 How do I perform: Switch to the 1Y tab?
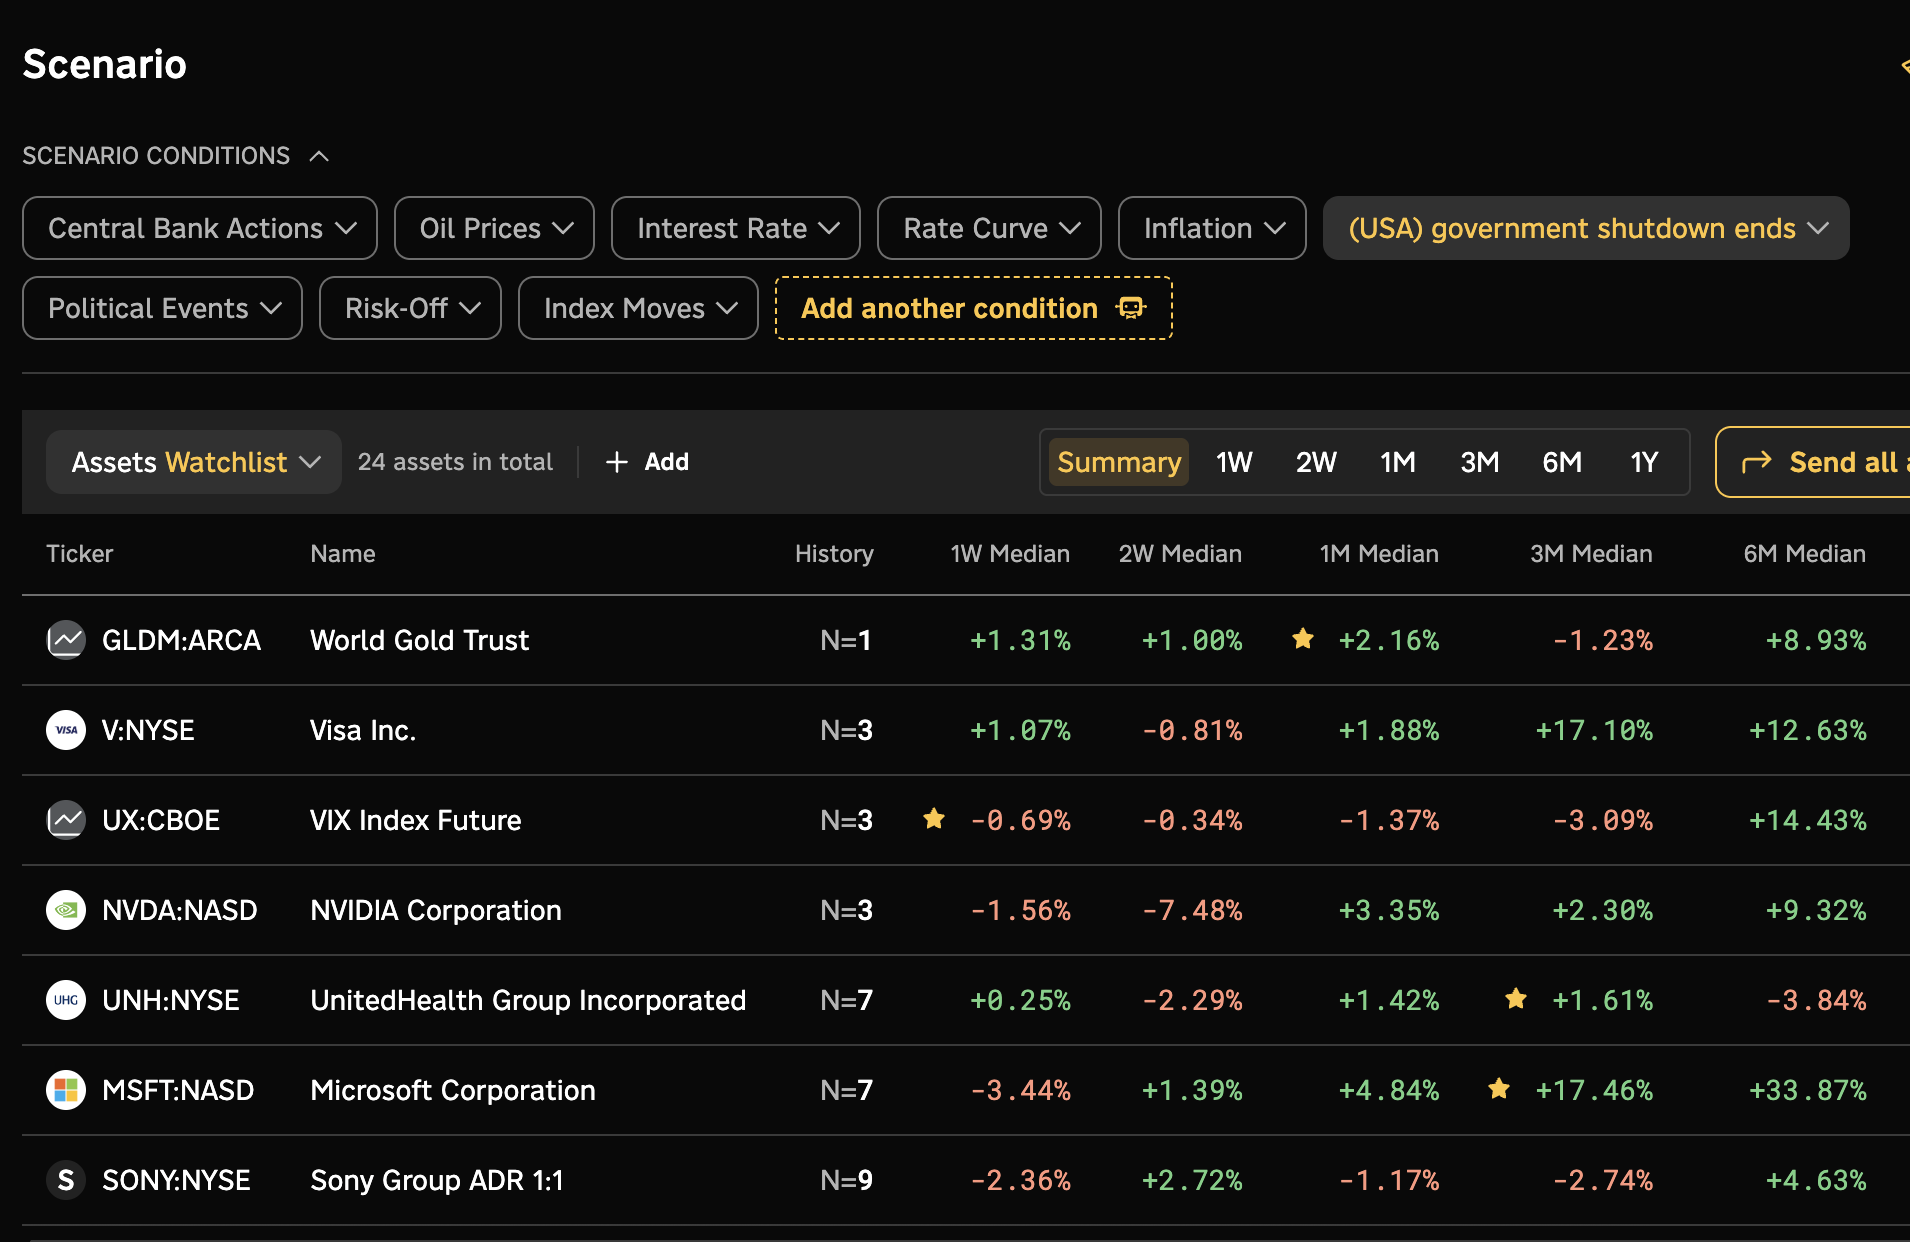(1644, 462)
